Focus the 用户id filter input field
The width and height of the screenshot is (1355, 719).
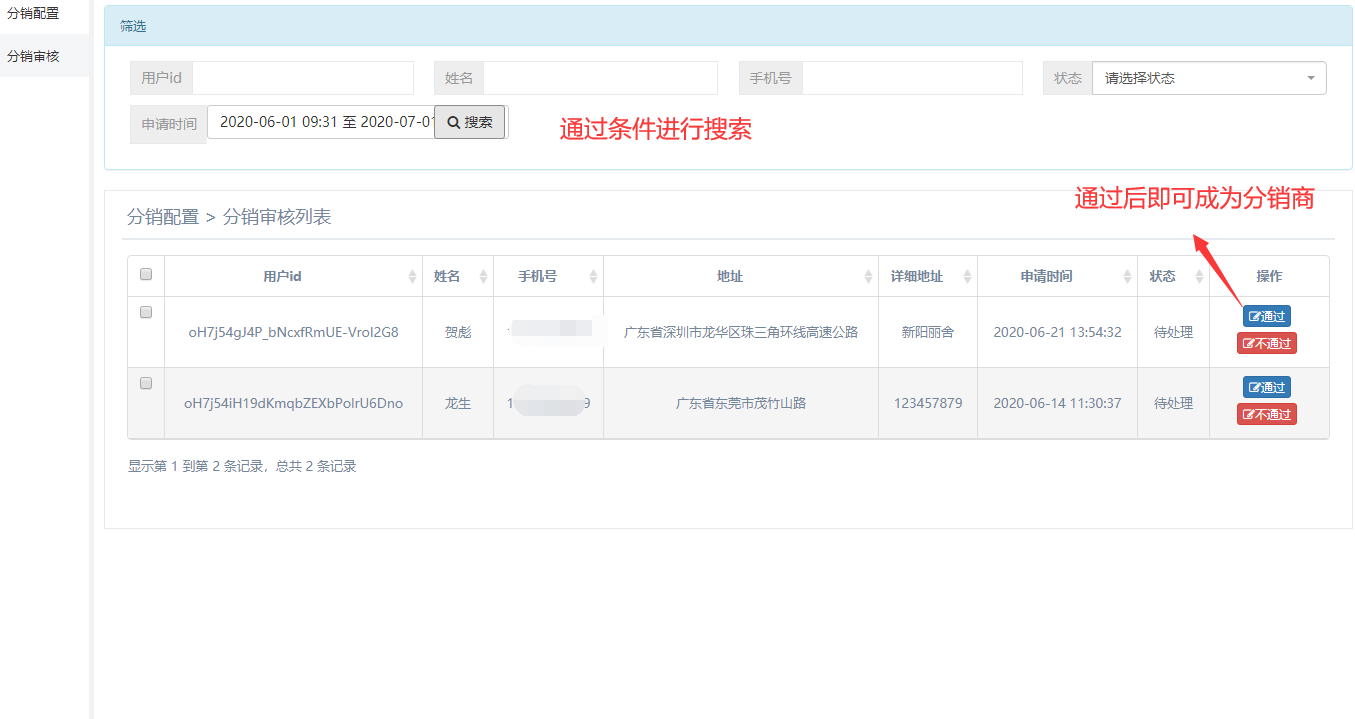(302, 78)
